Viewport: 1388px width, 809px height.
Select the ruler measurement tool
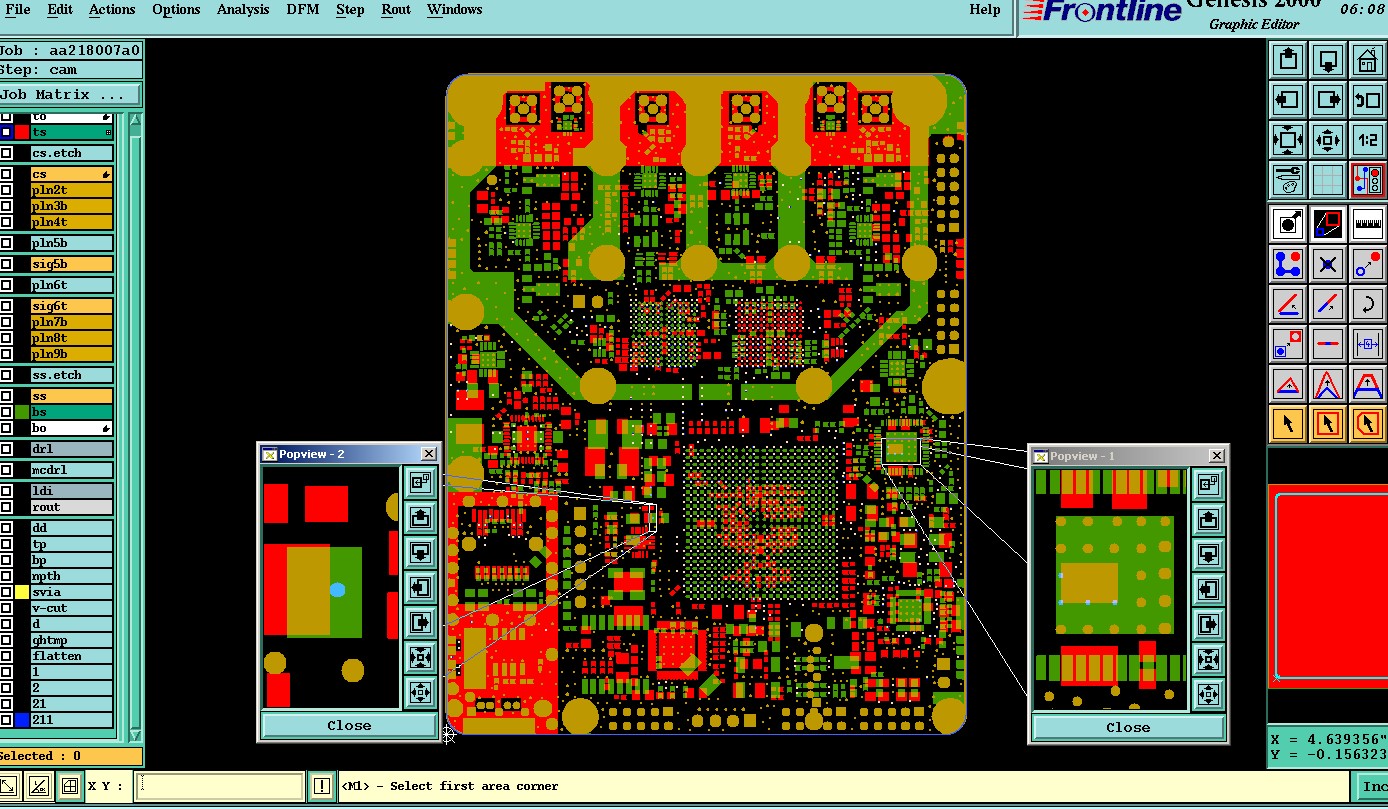pyautogui.click(x=1367, y=223)
